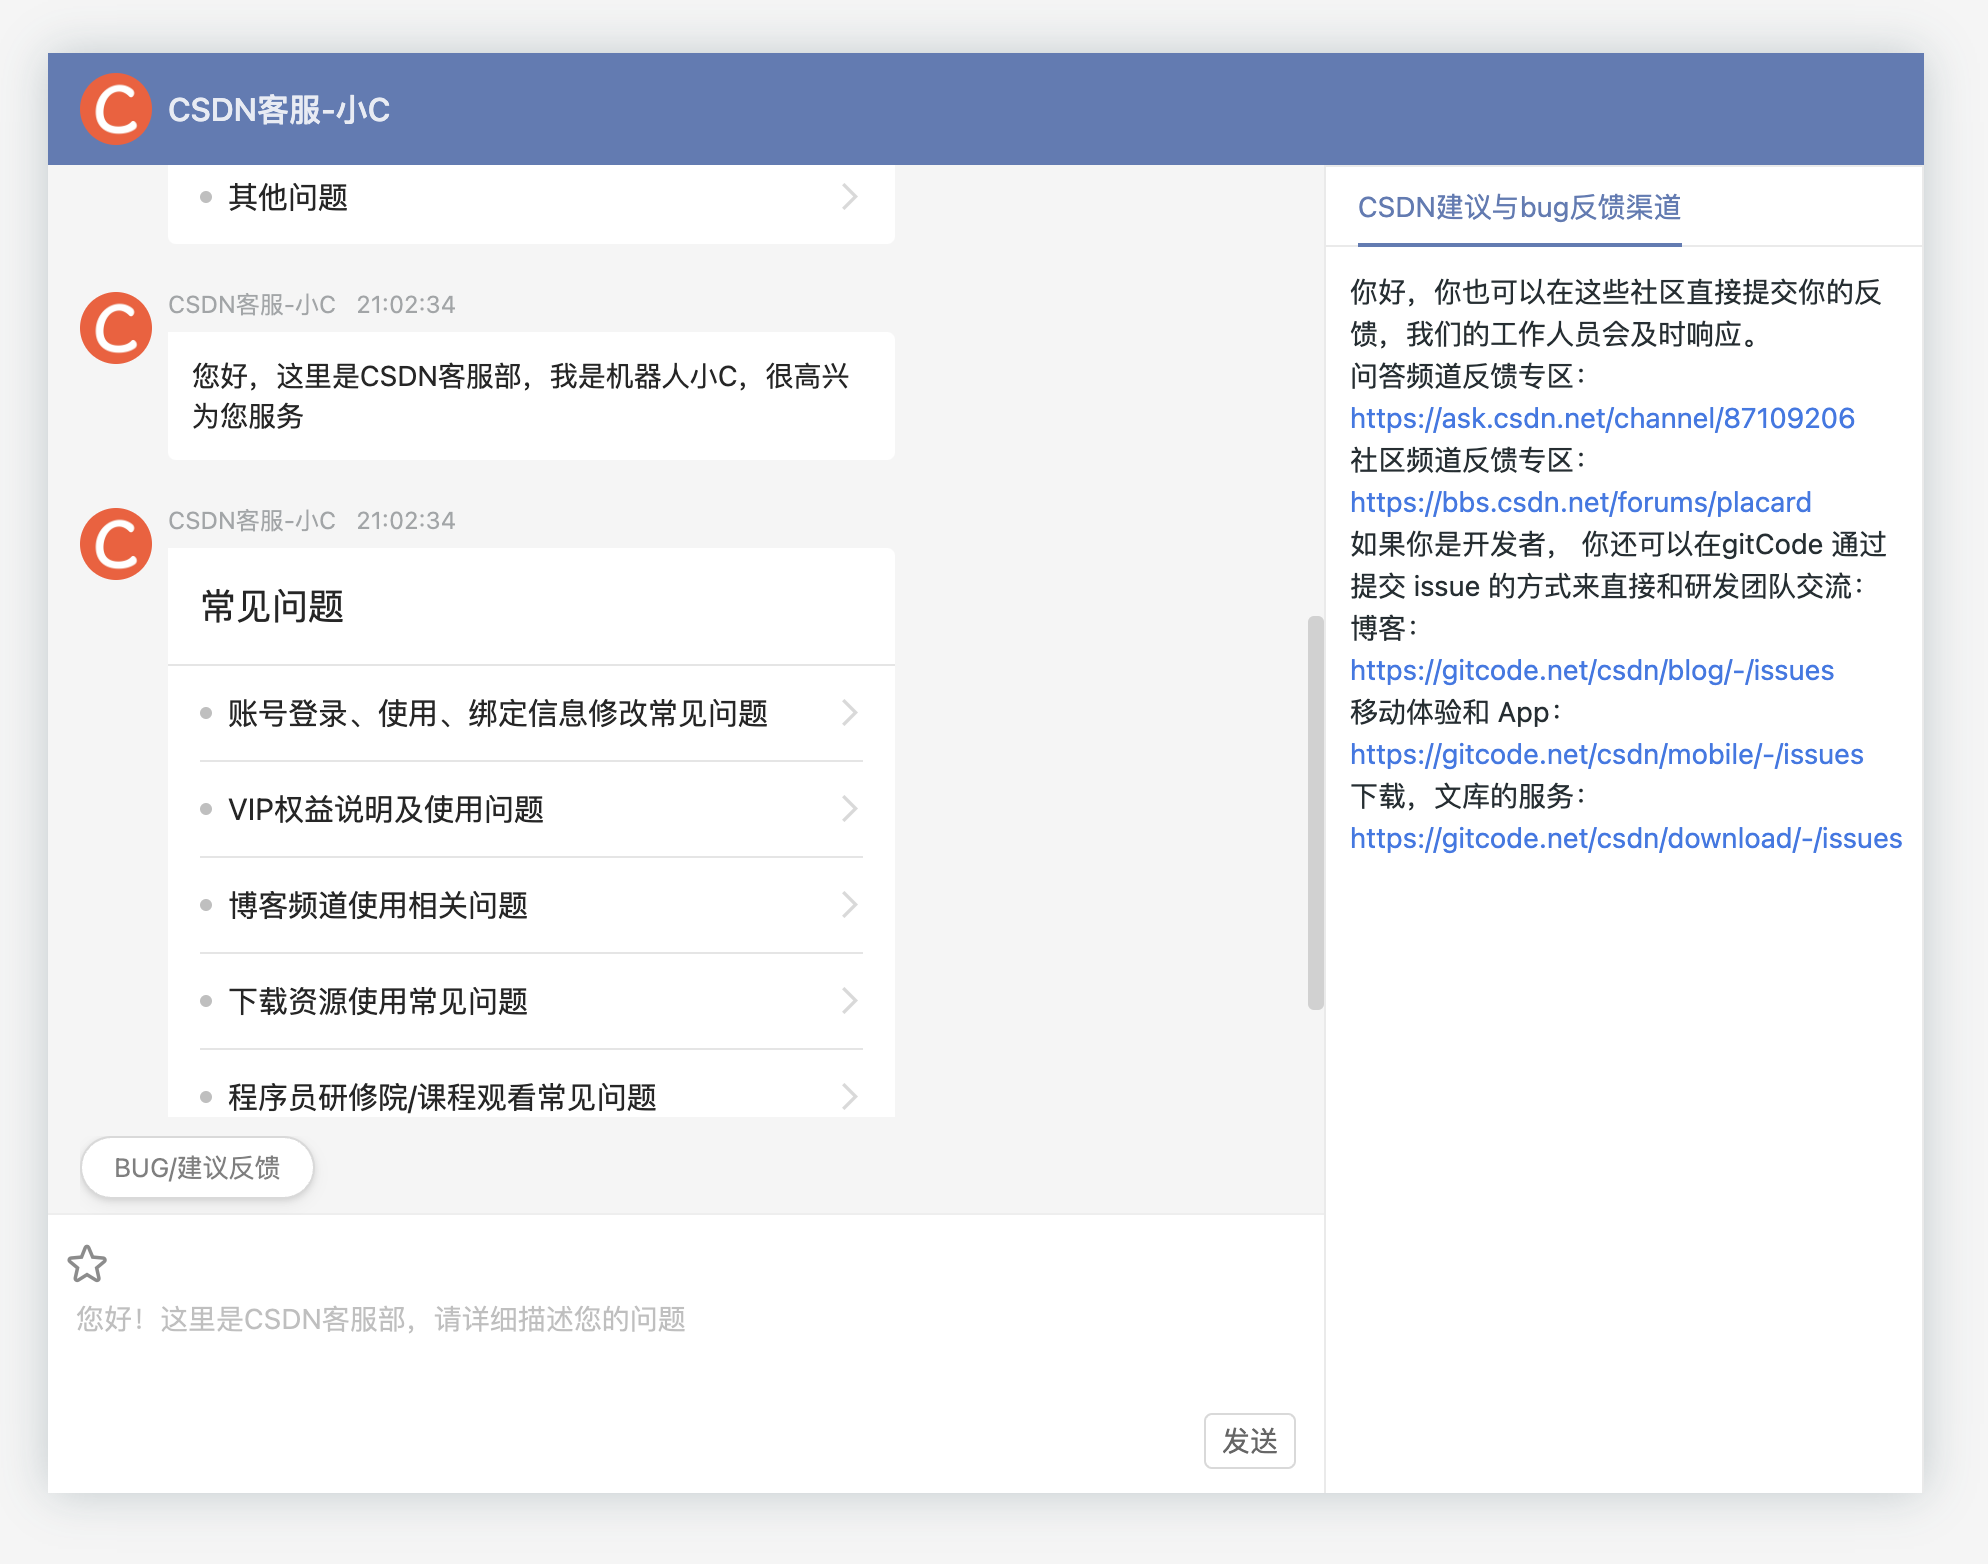Select the 其他问题 item text

(x=288, y=198)
